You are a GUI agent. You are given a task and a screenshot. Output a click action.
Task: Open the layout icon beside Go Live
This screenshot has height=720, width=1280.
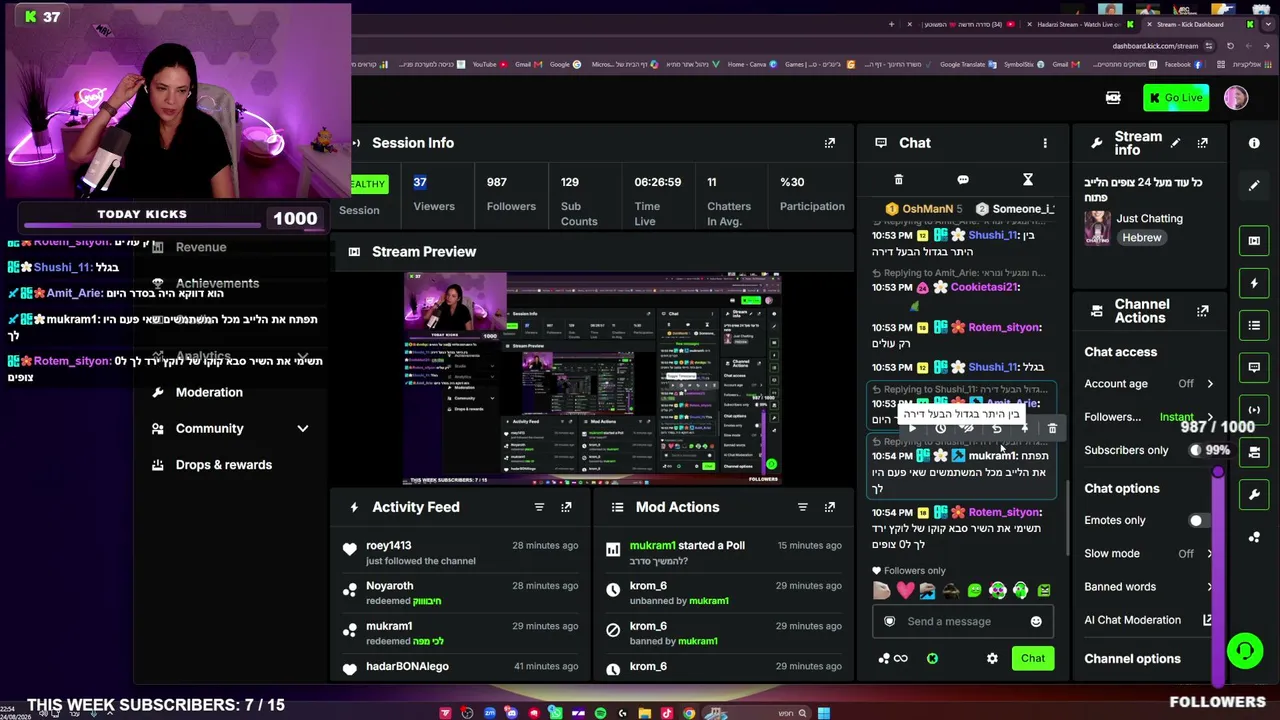pyautogui.click(x=1113, y=98)
